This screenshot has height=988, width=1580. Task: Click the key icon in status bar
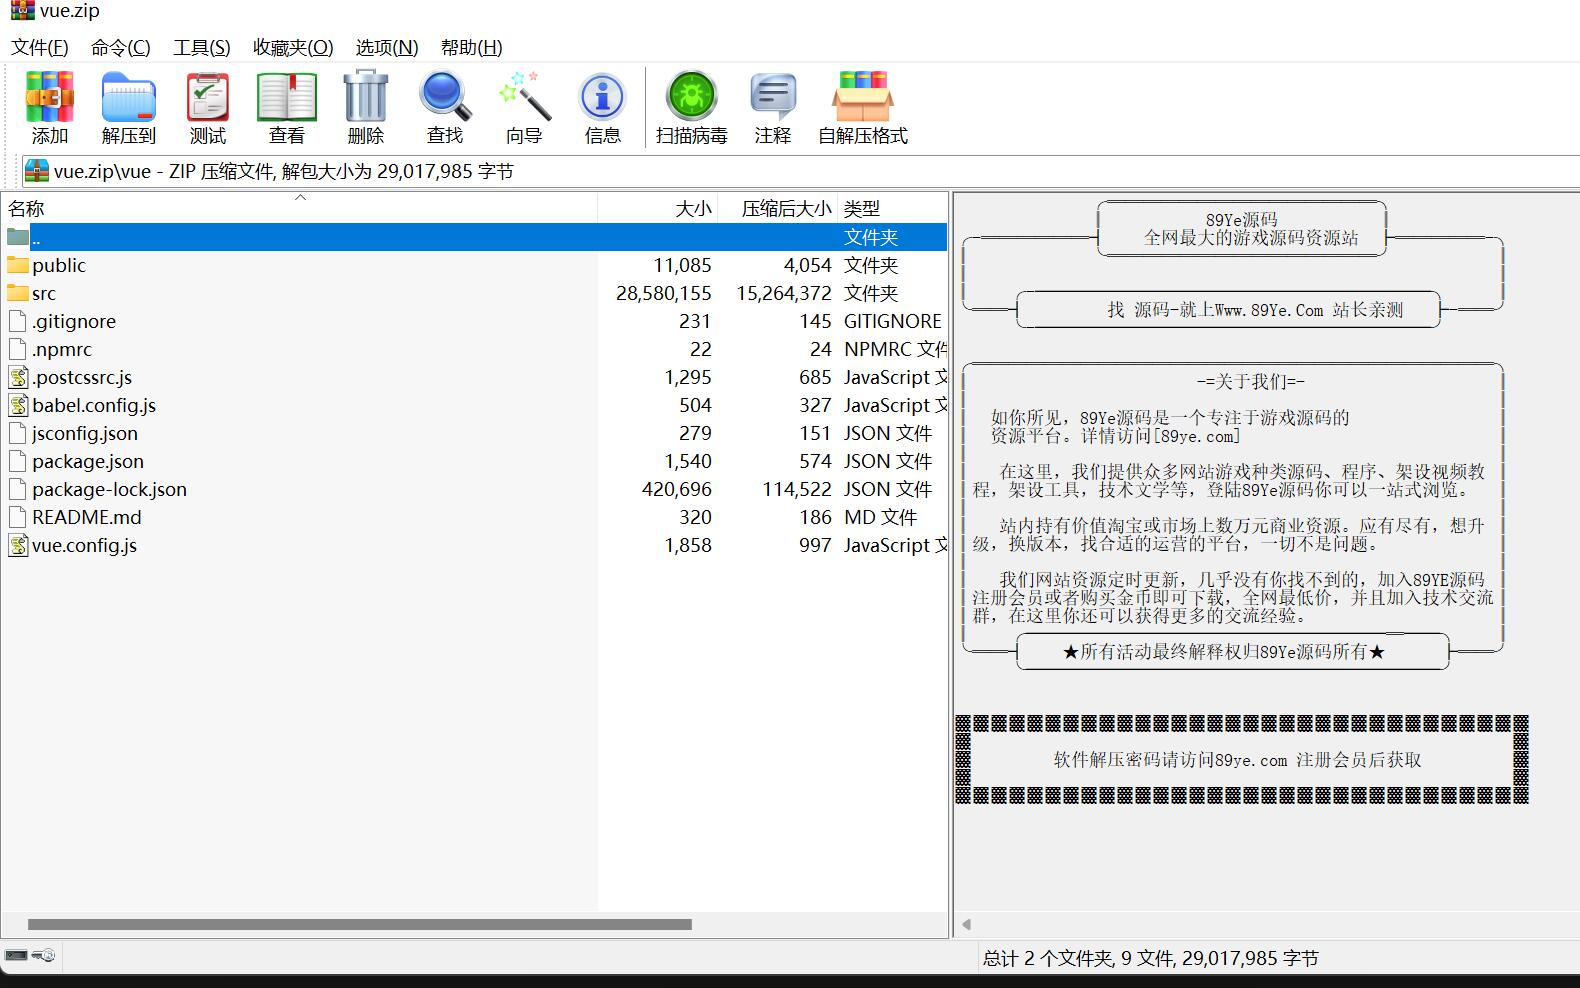point(43,956)
